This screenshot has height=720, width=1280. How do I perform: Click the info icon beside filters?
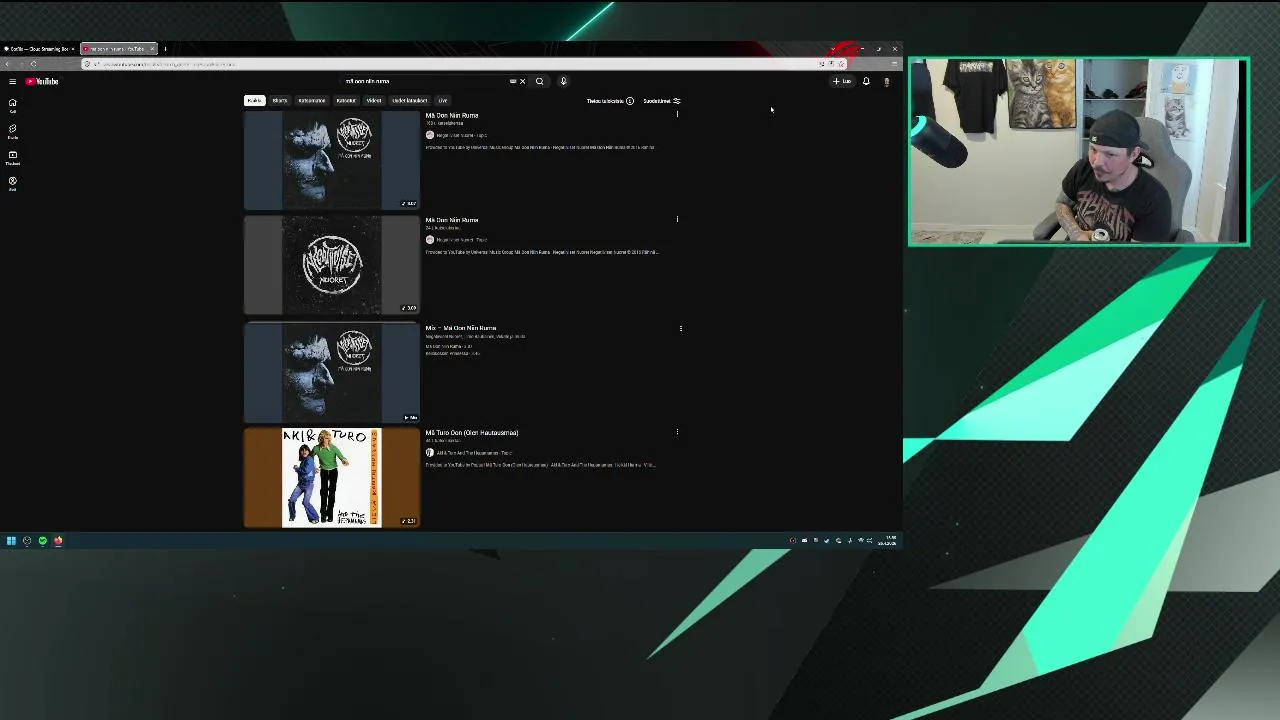629,101
